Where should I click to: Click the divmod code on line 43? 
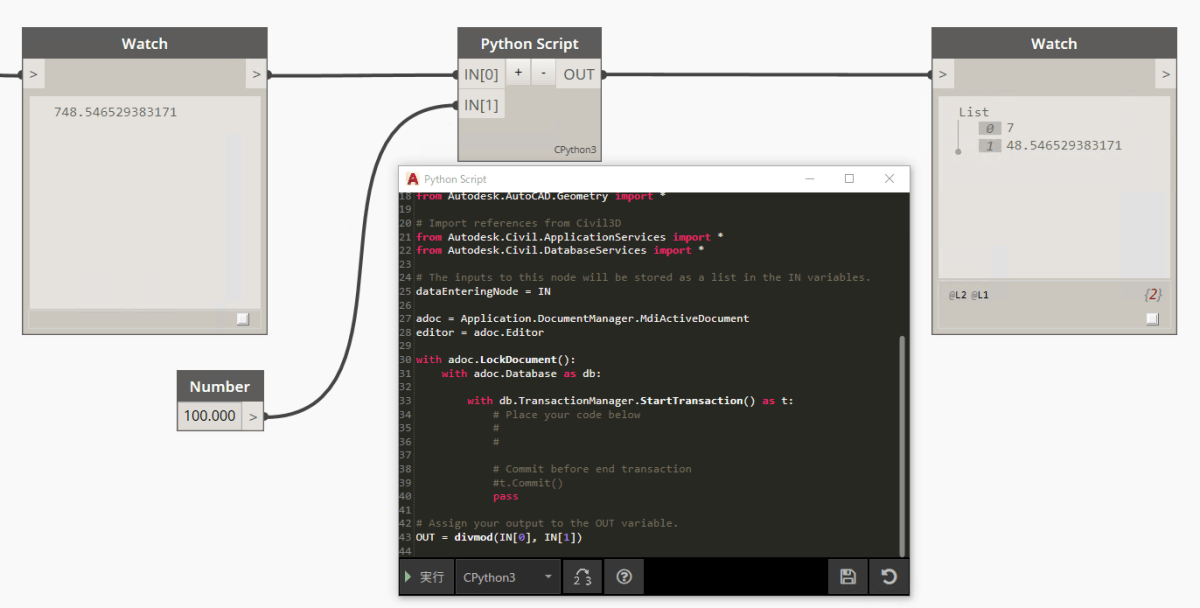499,537
